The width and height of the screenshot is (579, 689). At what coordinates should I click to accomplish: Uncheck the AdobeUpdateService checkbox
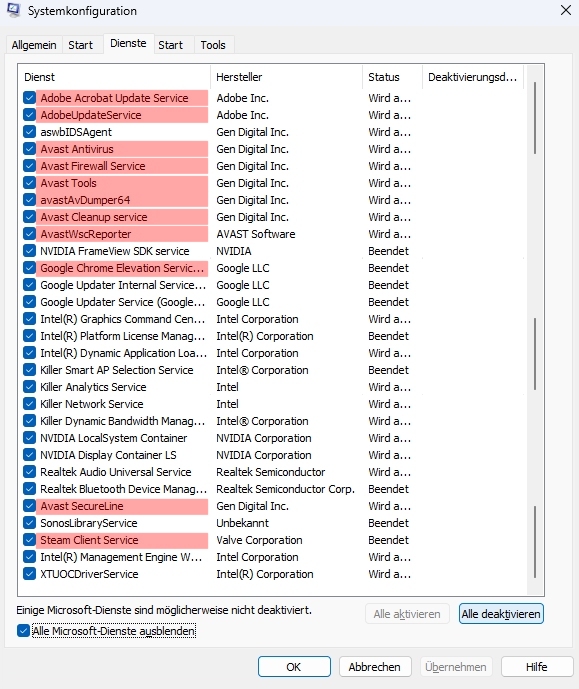coord(29,115)
